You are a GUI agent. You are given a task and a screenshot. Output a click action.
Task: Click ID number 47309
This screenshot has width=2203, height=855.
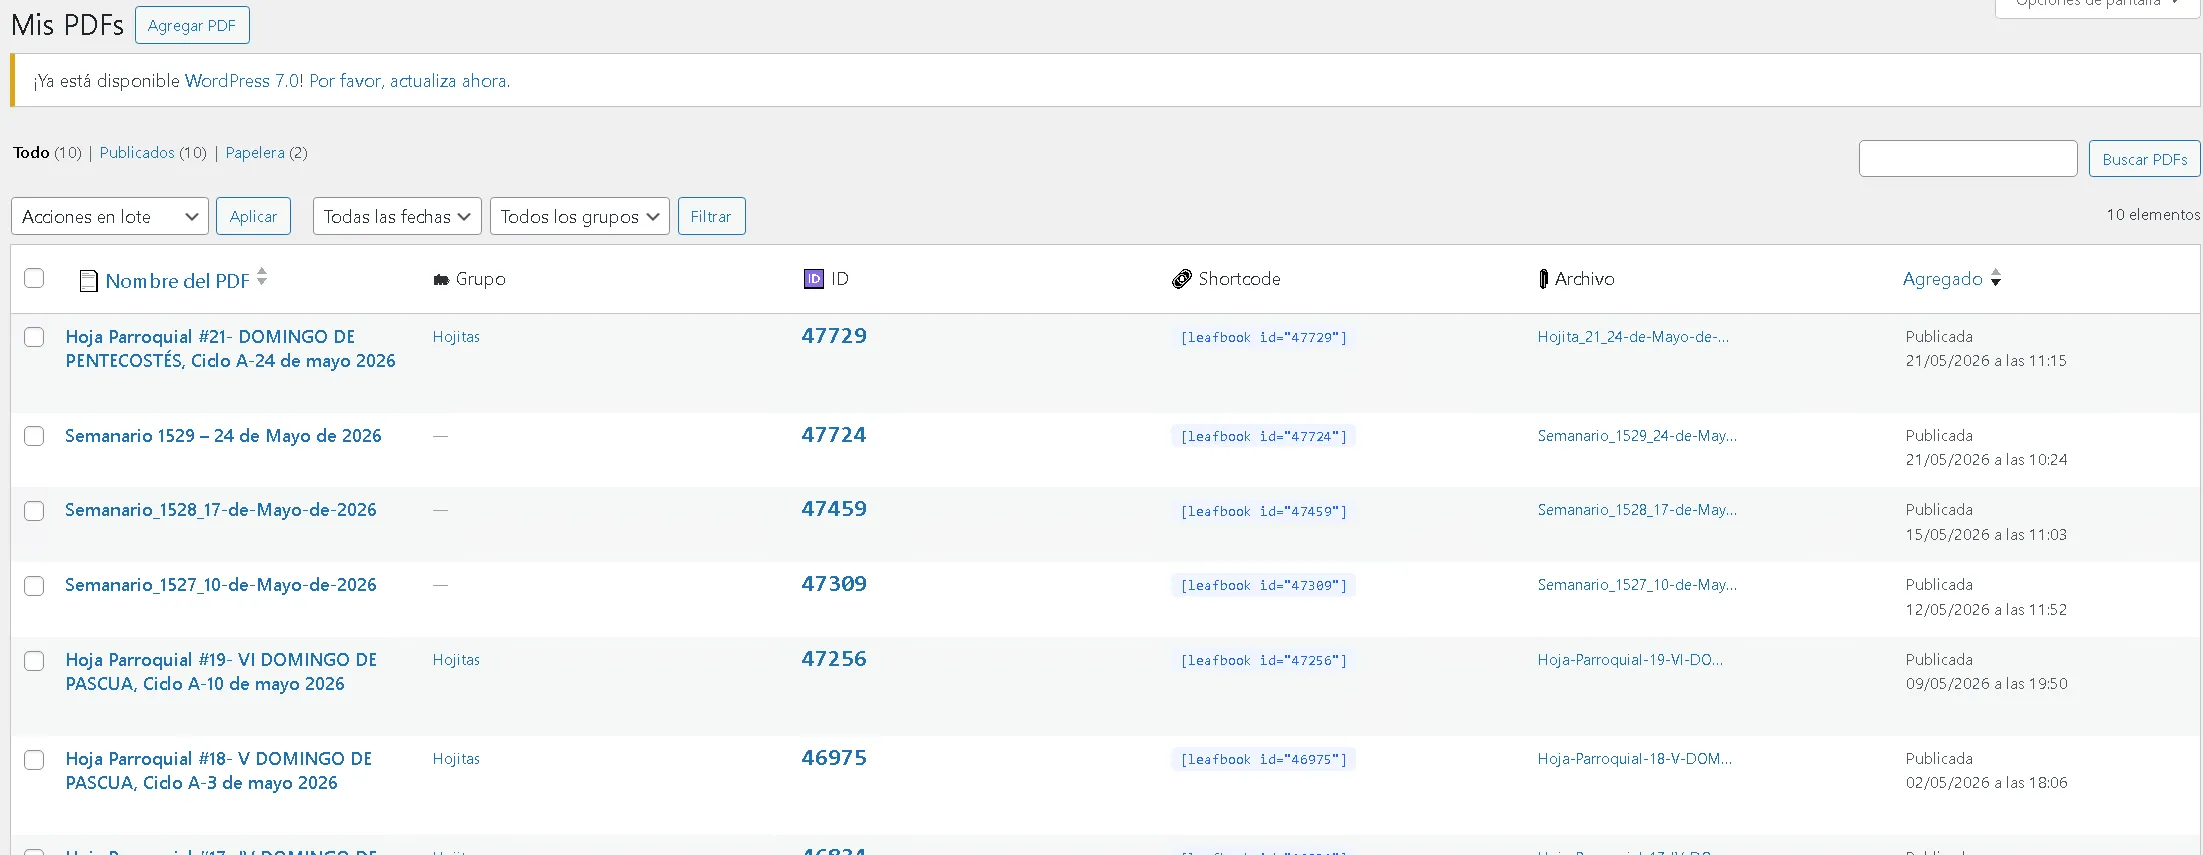pyautogui.click(x=834, y=584)
